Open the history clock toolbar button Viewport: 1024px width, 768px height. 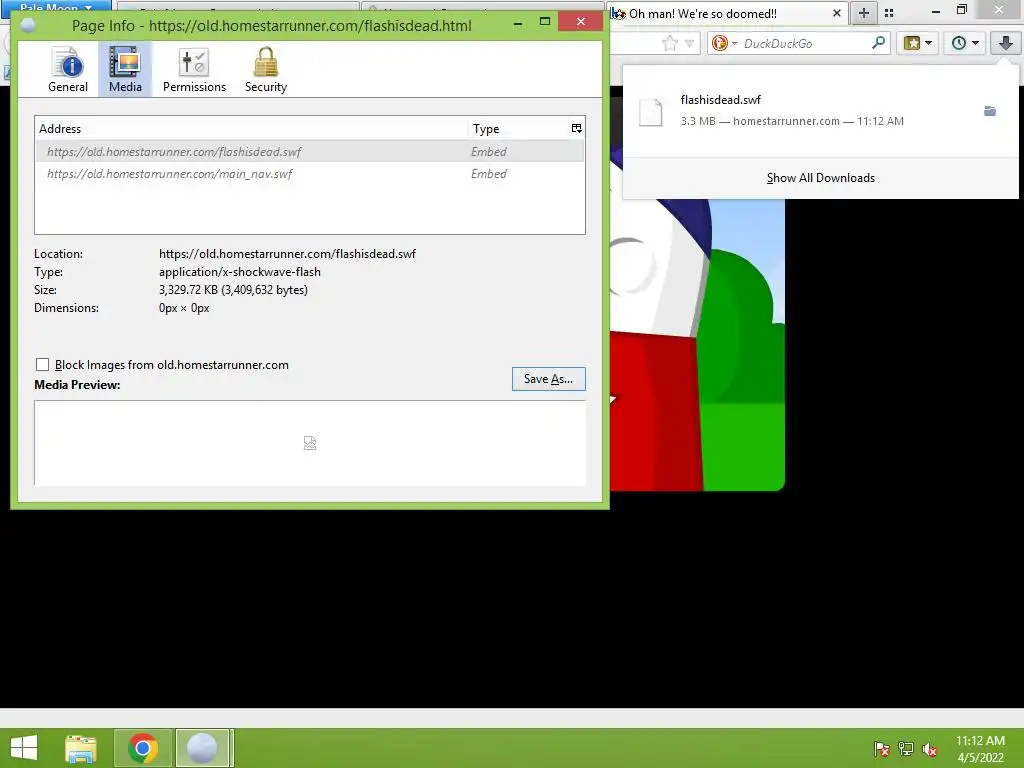(x=965, y=43)
